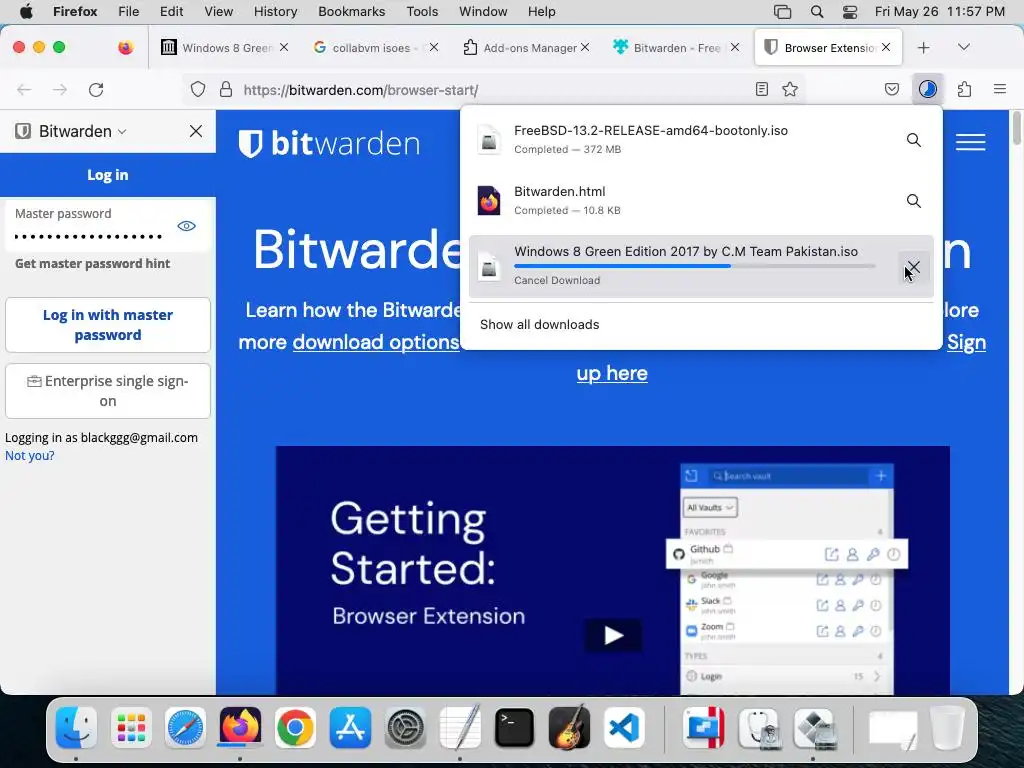
Task: Switch to Windows 8 Green tab
Action: click(225, 48)
